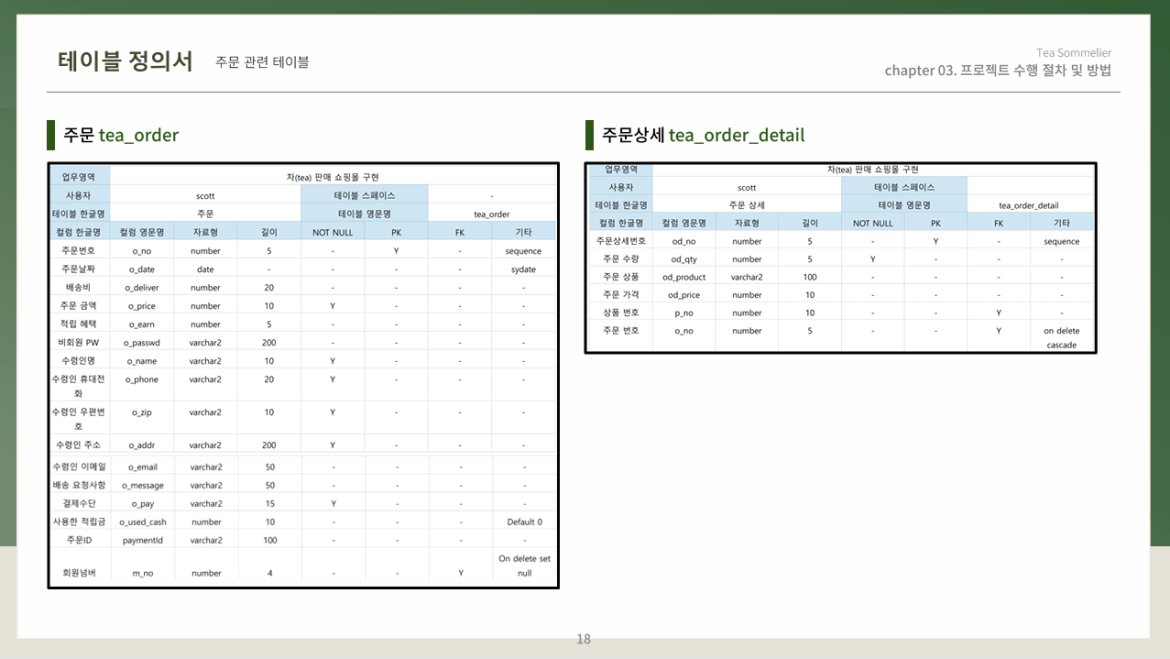Click the '결제수단' row label
Screen dimensions: 1170x659
tap(79, 503)
